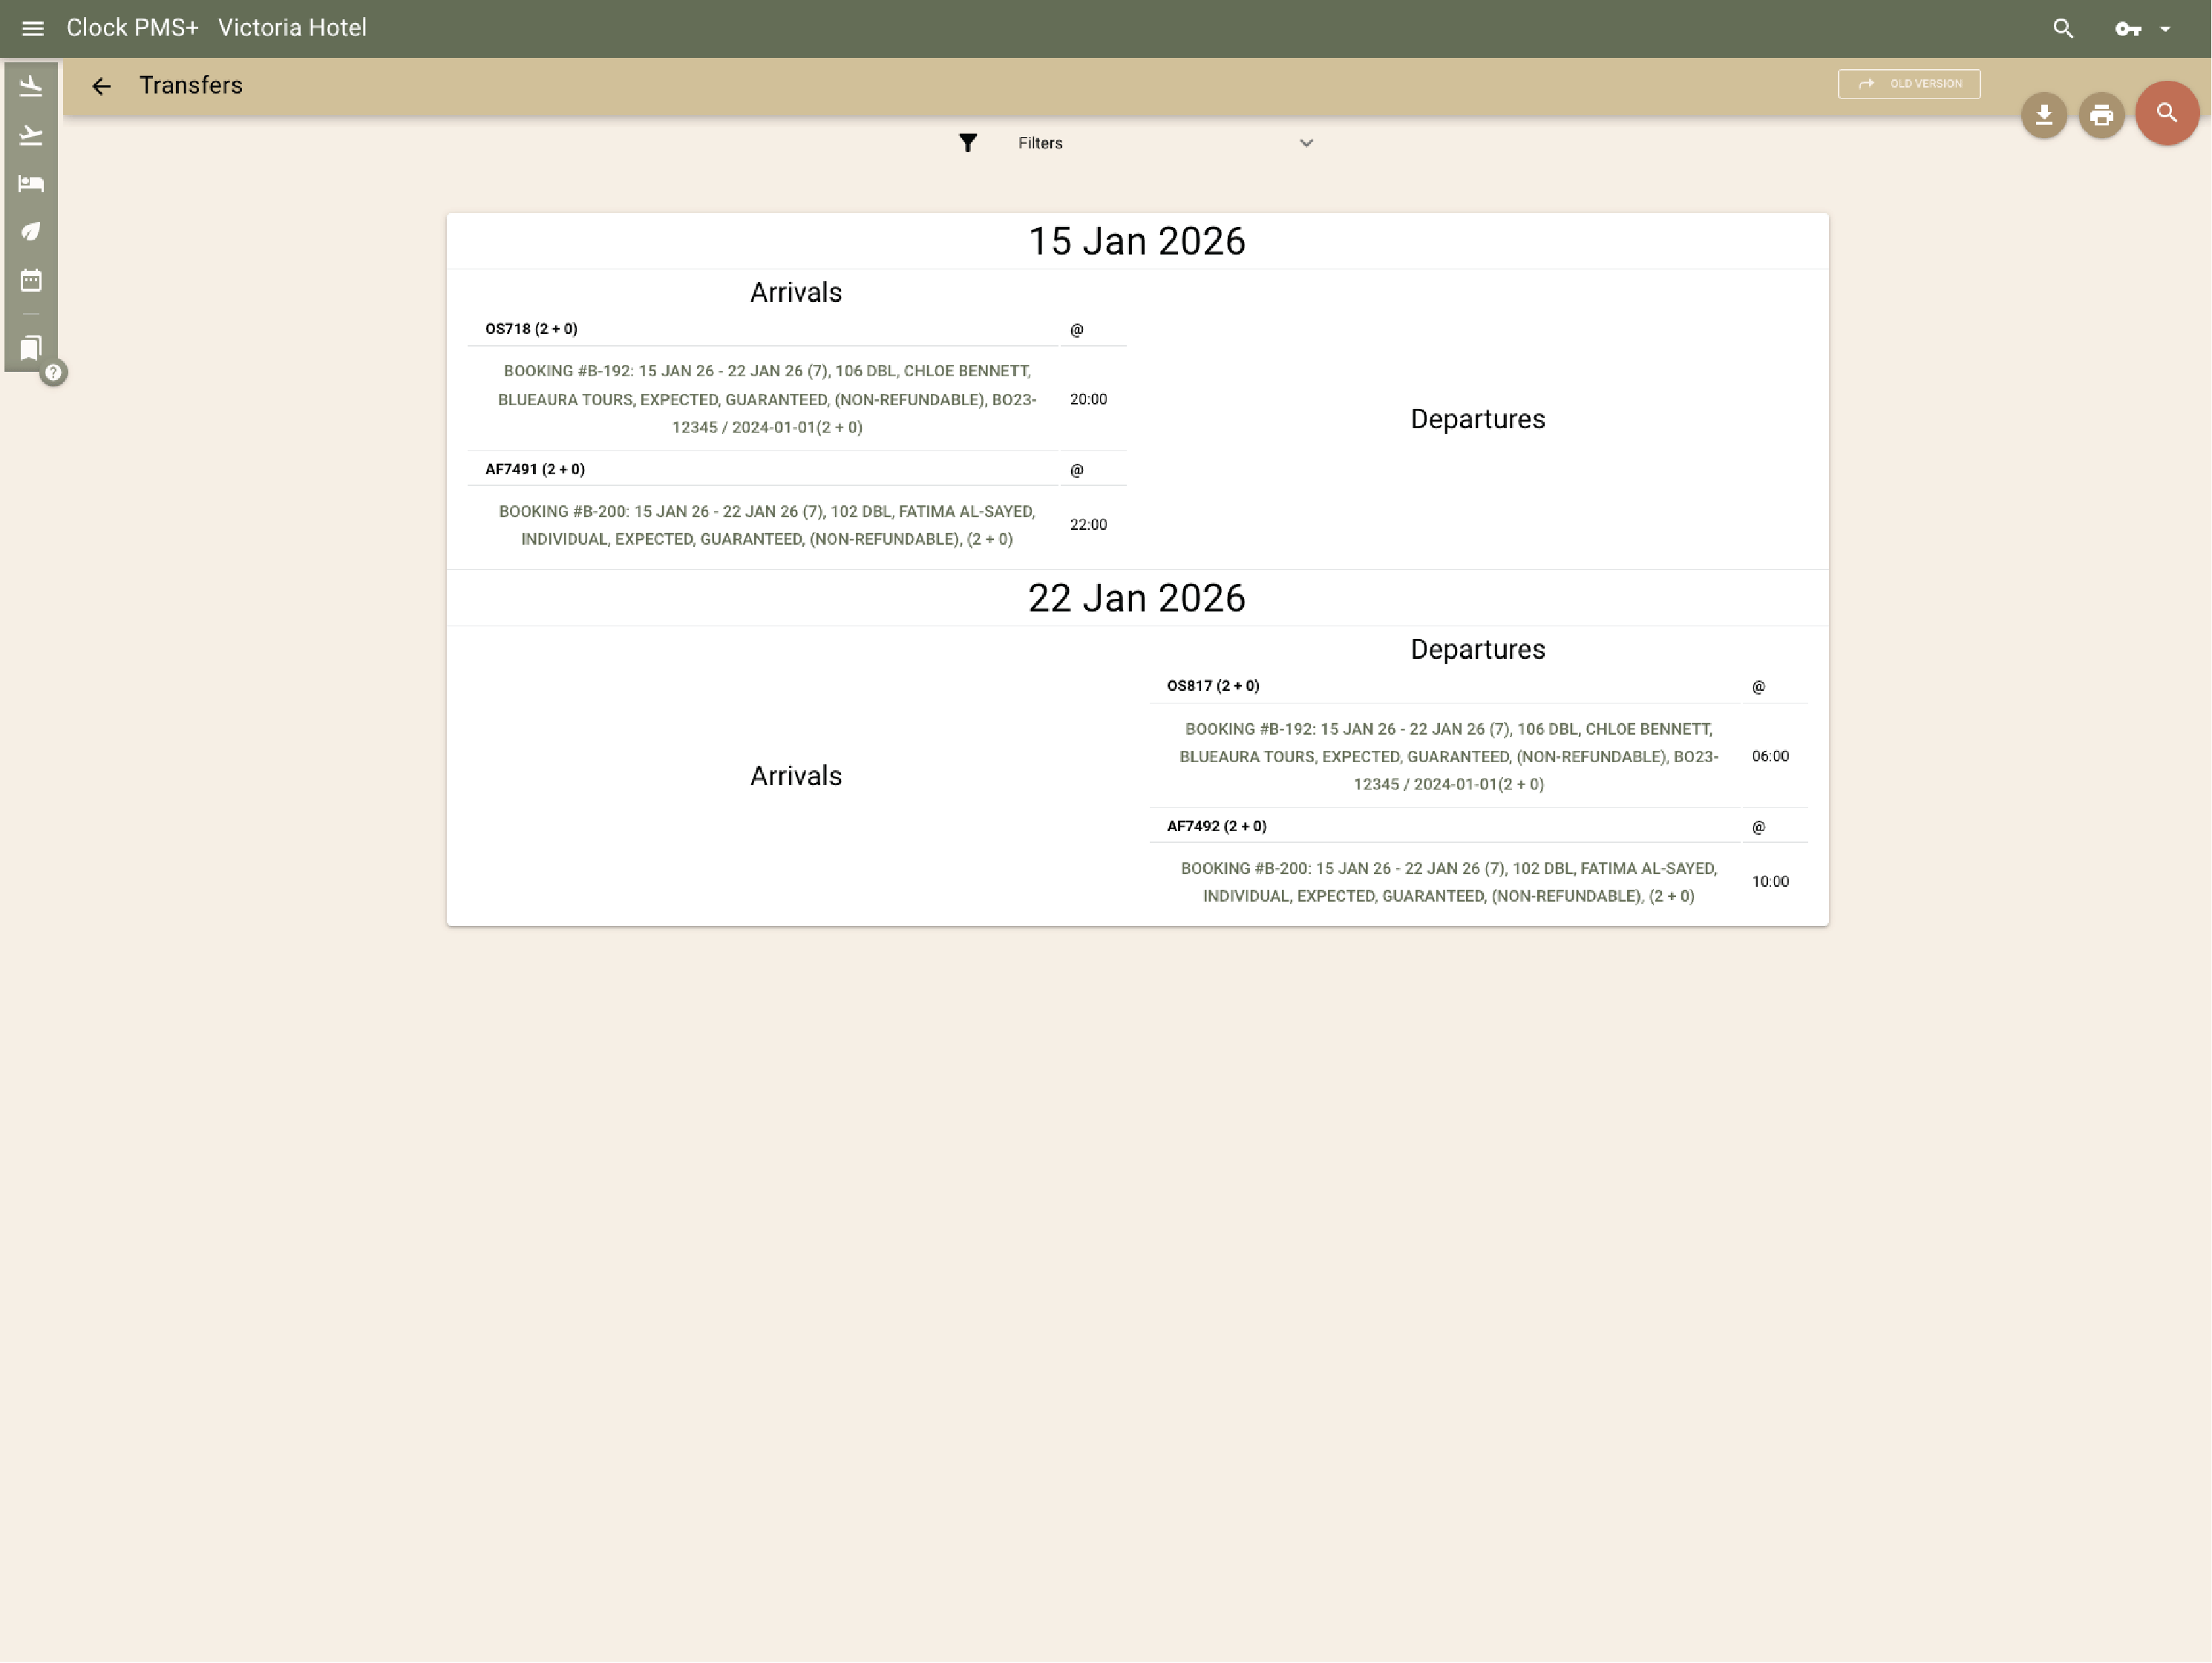Click the top bar search magnifier
2212x1663 pixels.
pyautogui.click(x=2062, y=29)
